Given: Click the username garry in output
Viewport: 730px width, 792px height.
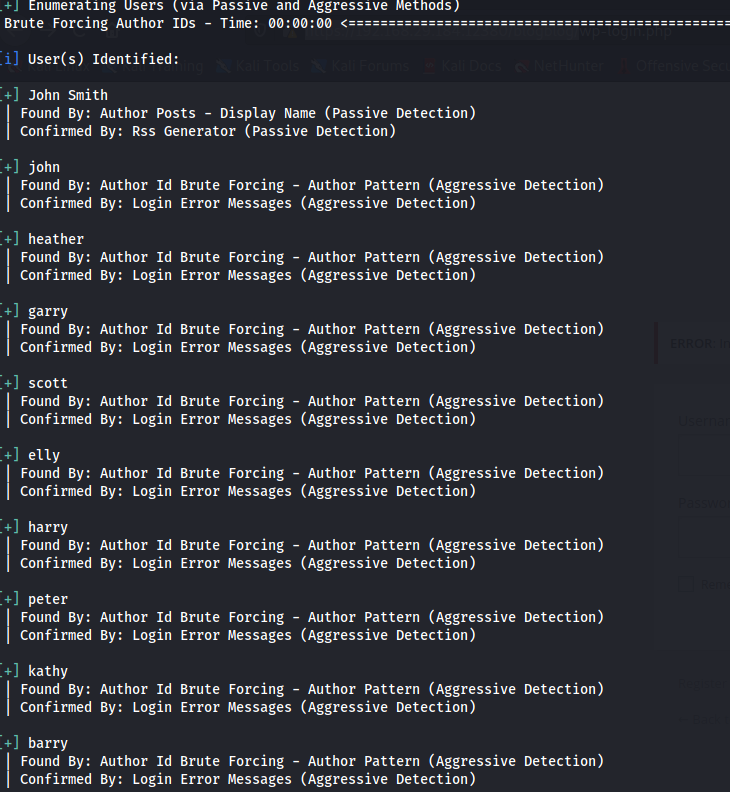Looking at the screenshot, I should (x=48, y=311).
